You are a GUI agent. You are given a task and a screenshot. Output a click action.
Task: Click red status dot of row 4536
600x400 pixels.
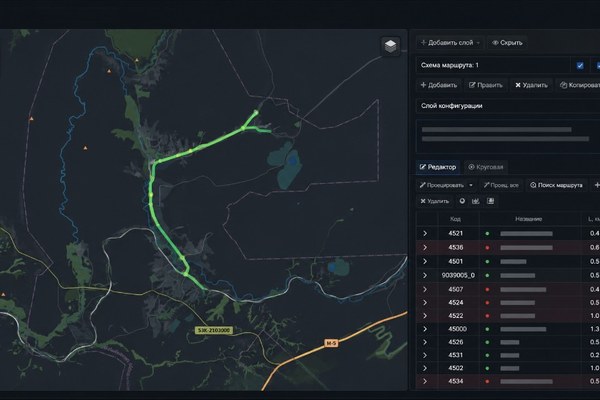pos(488,248)
